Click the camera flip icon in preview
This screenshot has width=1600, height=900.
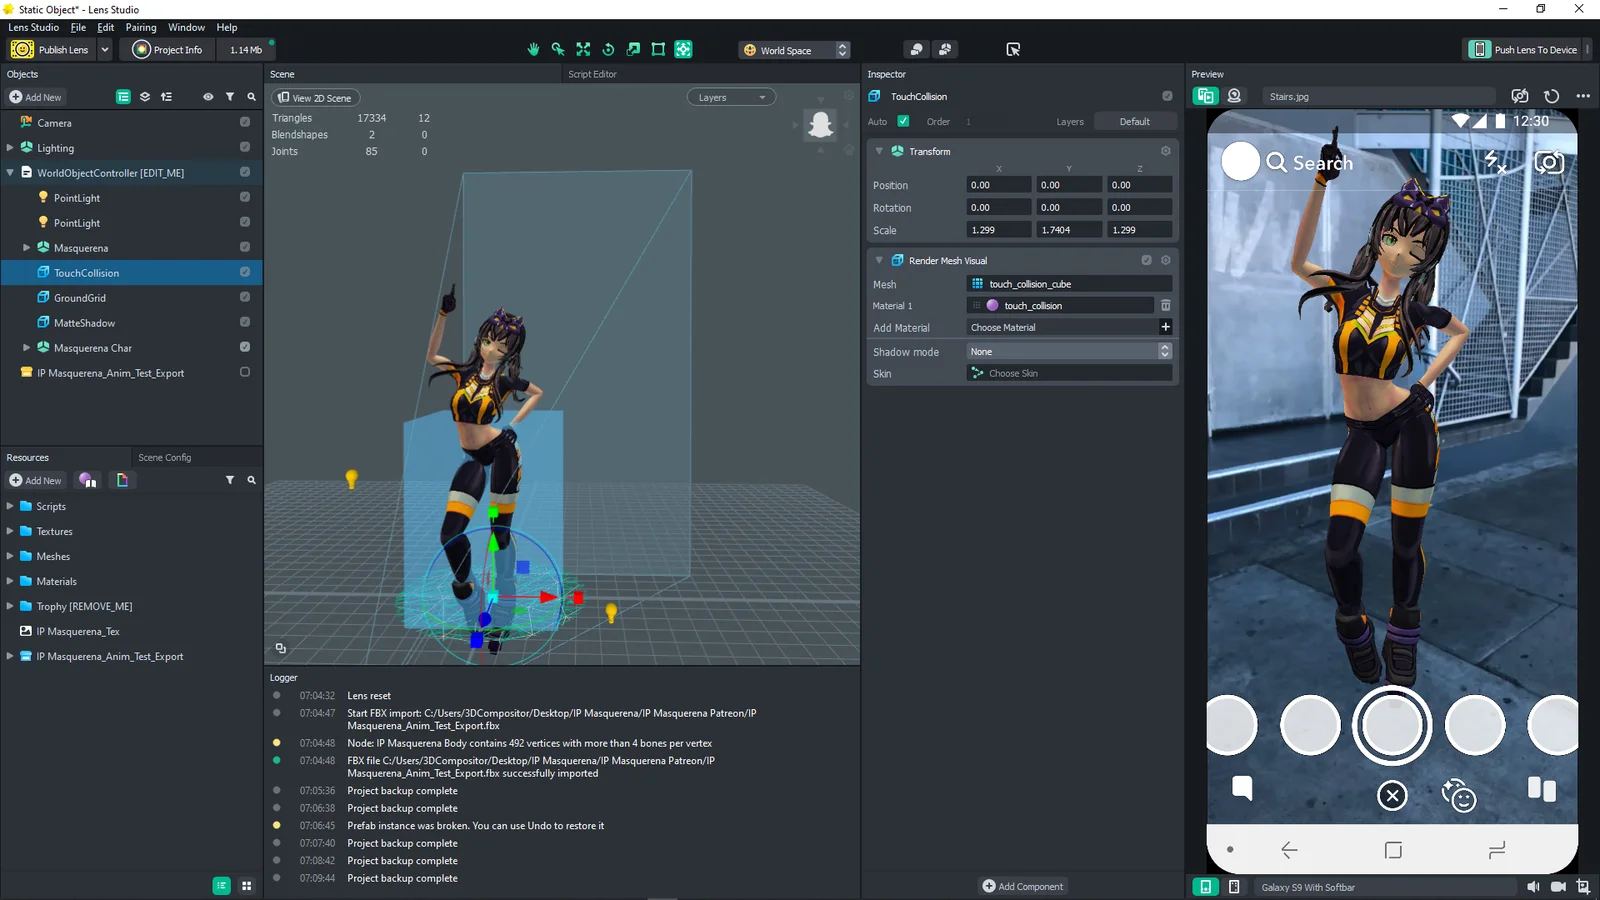pos(1549,162)
